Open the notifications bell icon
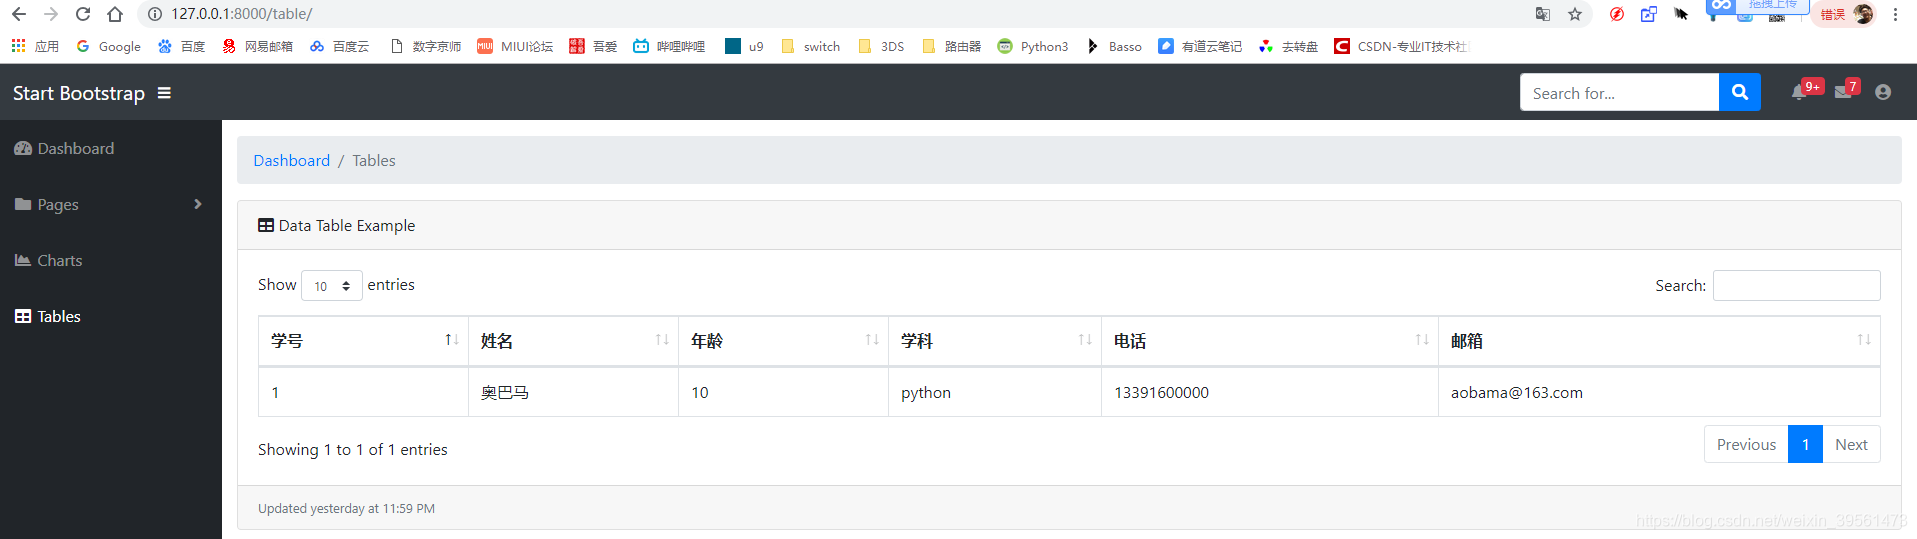This screenshot has width=1917, height=539. coord(1799,92)
